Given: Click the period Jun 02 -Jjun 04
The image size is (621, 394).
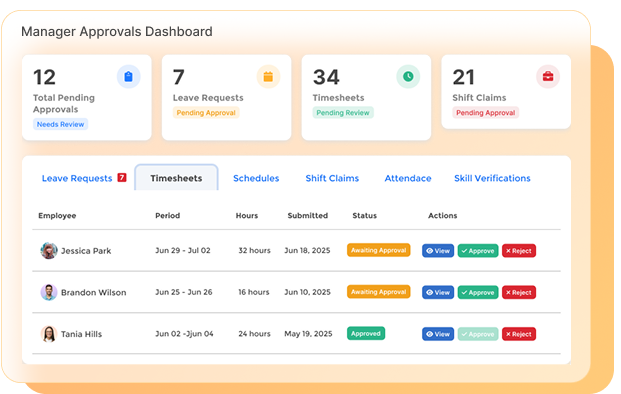Looking at the screenshot, I should [184, 333].
